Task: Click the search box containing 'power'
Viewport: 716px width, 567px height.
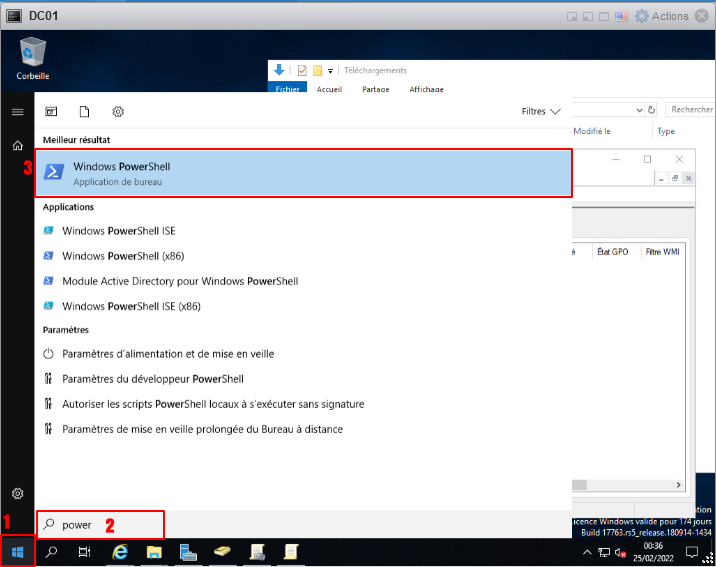Action: coord(100,524)
